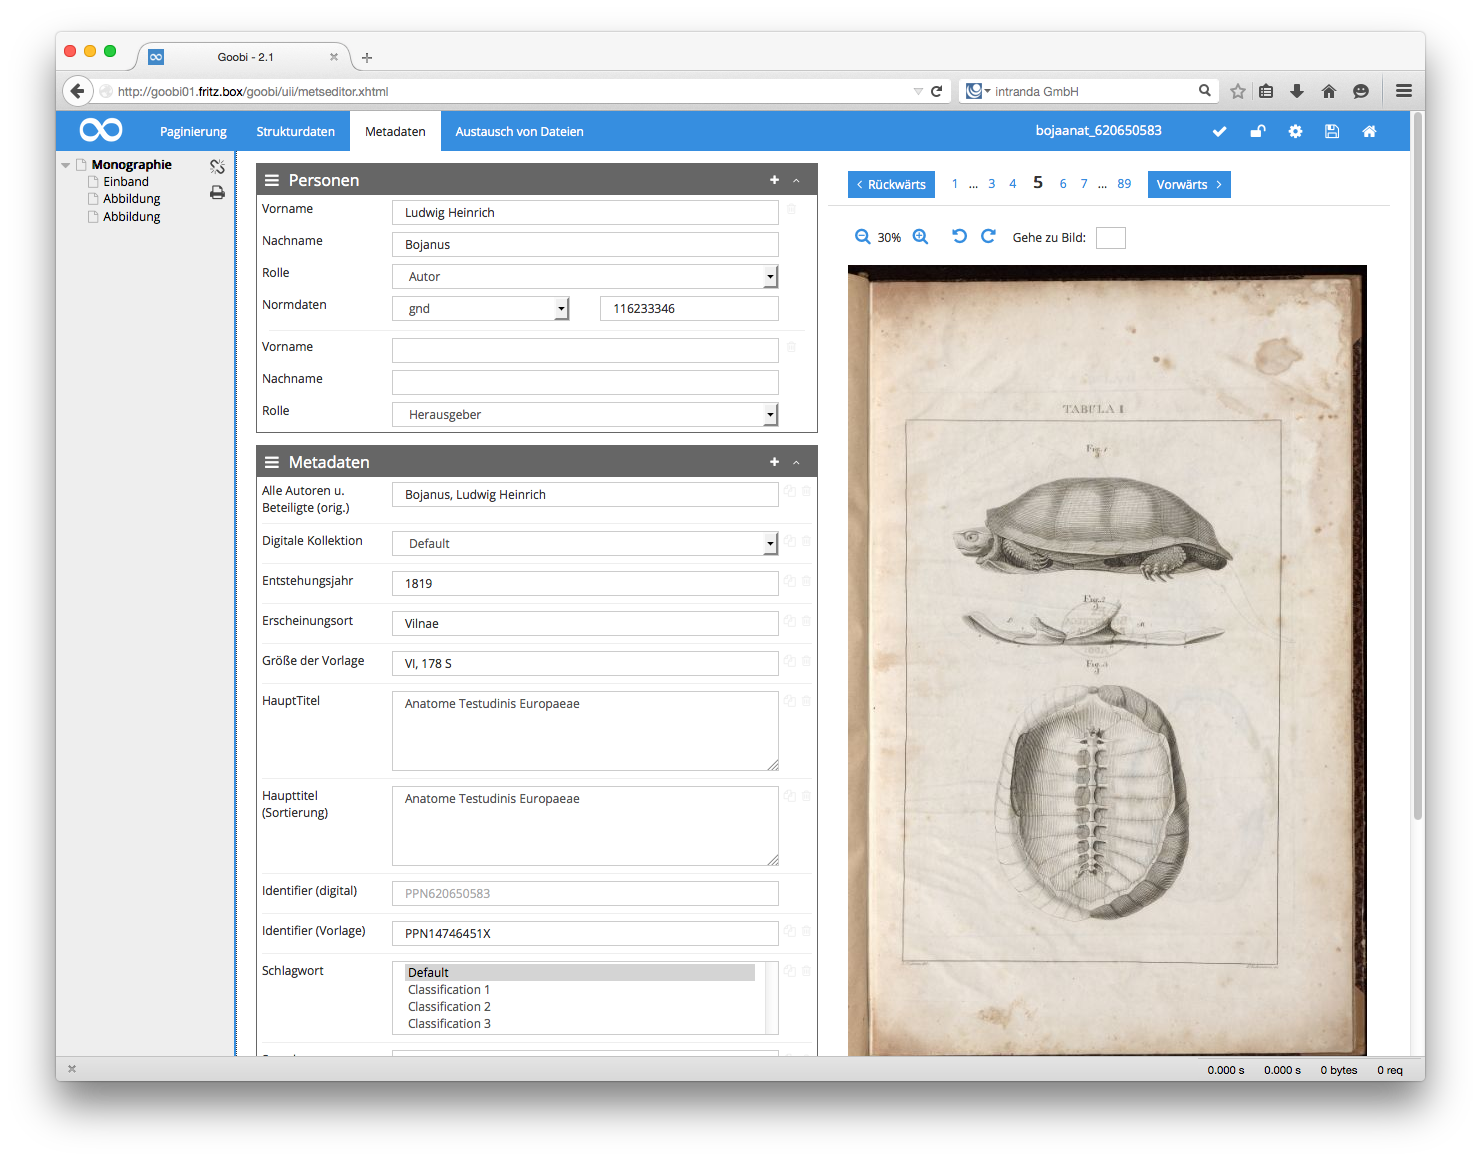
Task: Select Monographie in structure tree
Action: (x=132, y=165)
